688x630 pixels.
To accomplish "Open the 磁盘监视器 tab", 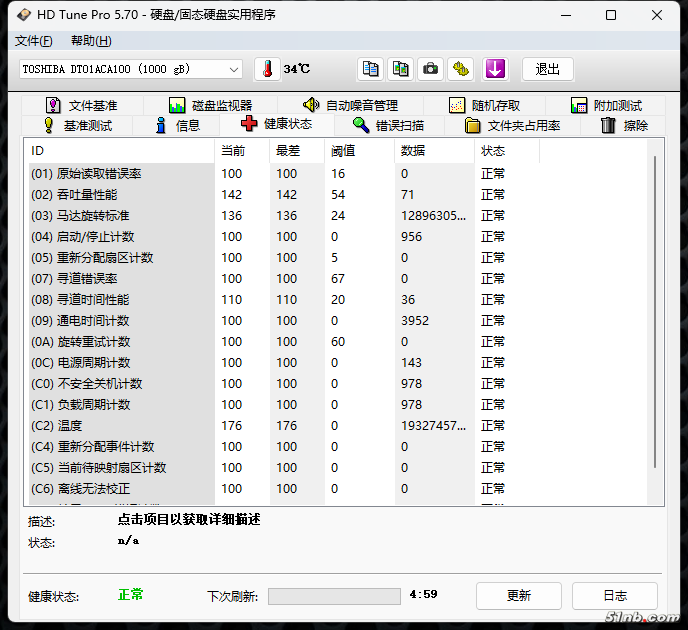I will [210, 105].
